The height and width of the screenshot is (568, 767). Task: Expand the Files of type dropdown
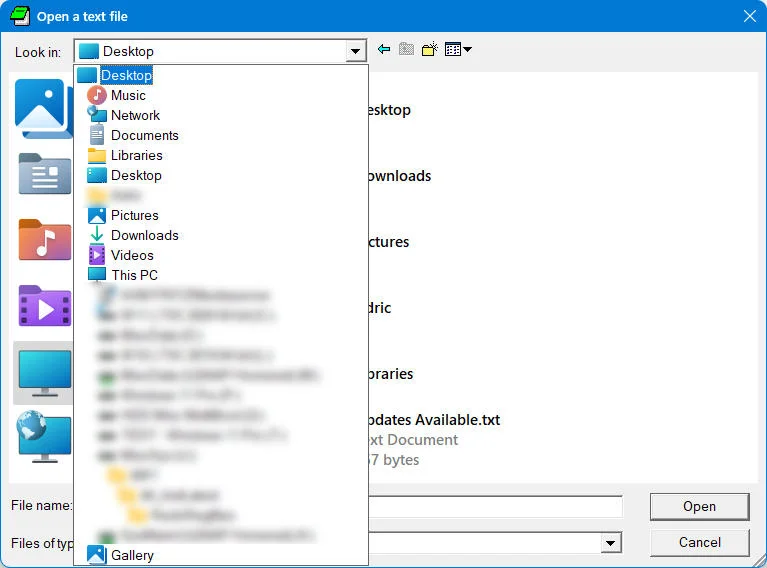coord(610,543)
